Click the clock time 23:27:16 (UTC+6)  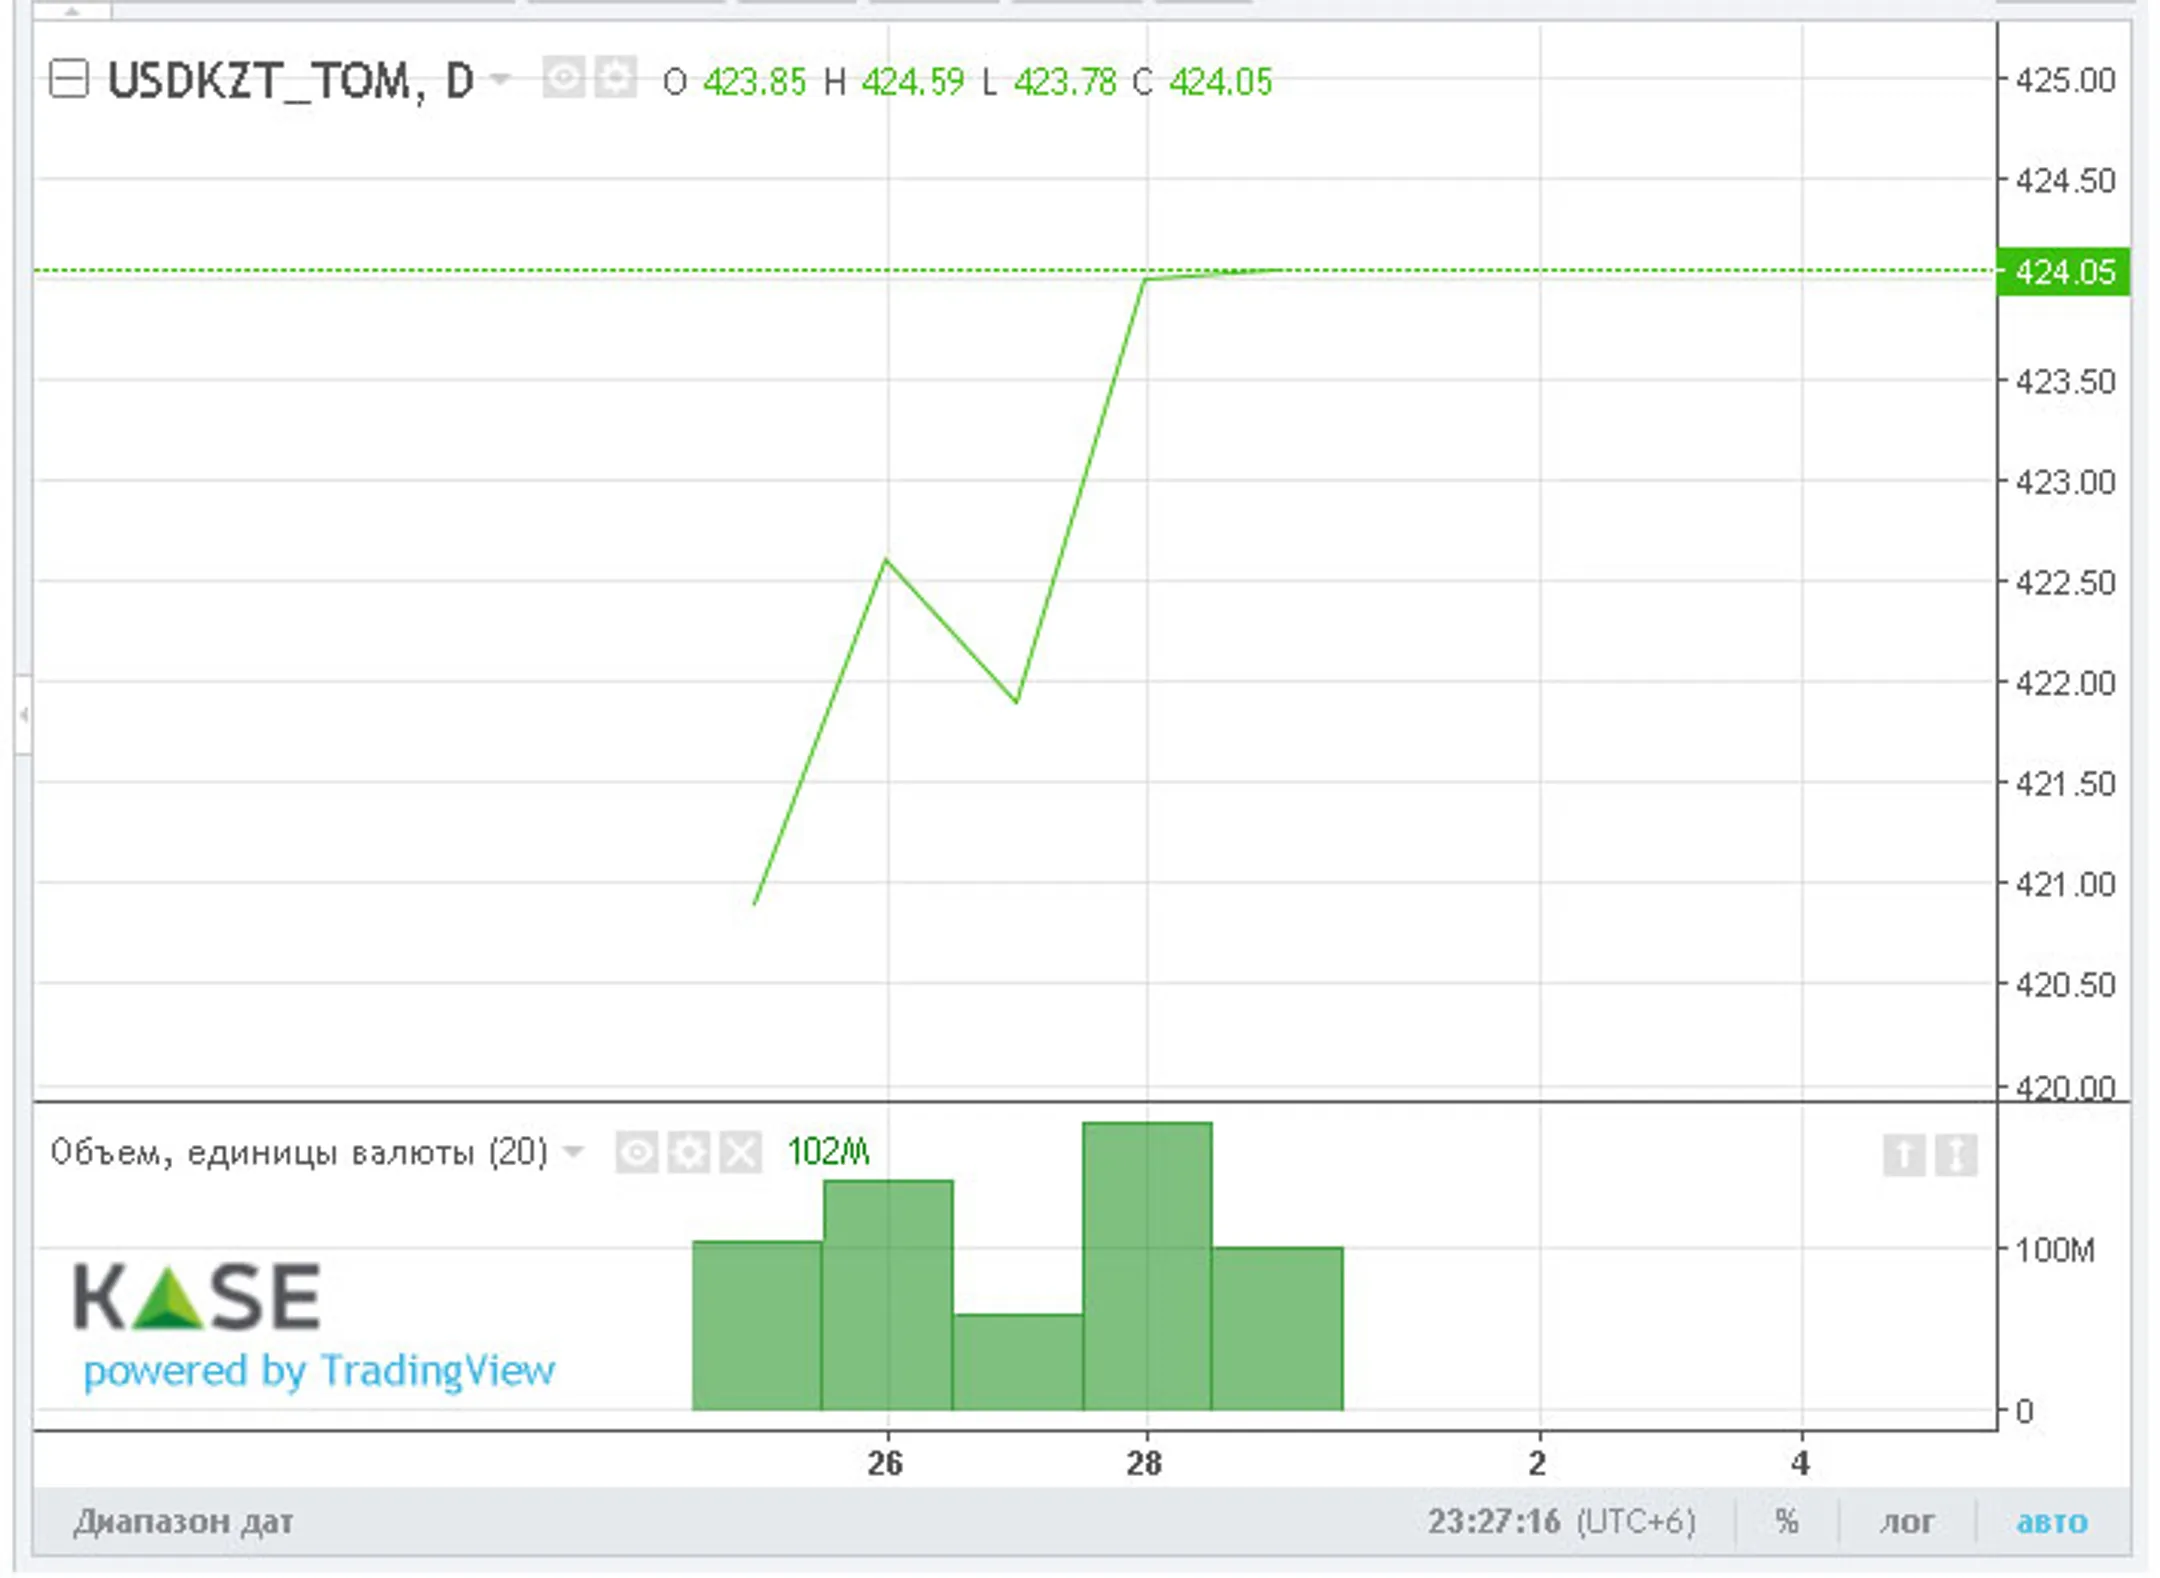coord(1561,1522)
